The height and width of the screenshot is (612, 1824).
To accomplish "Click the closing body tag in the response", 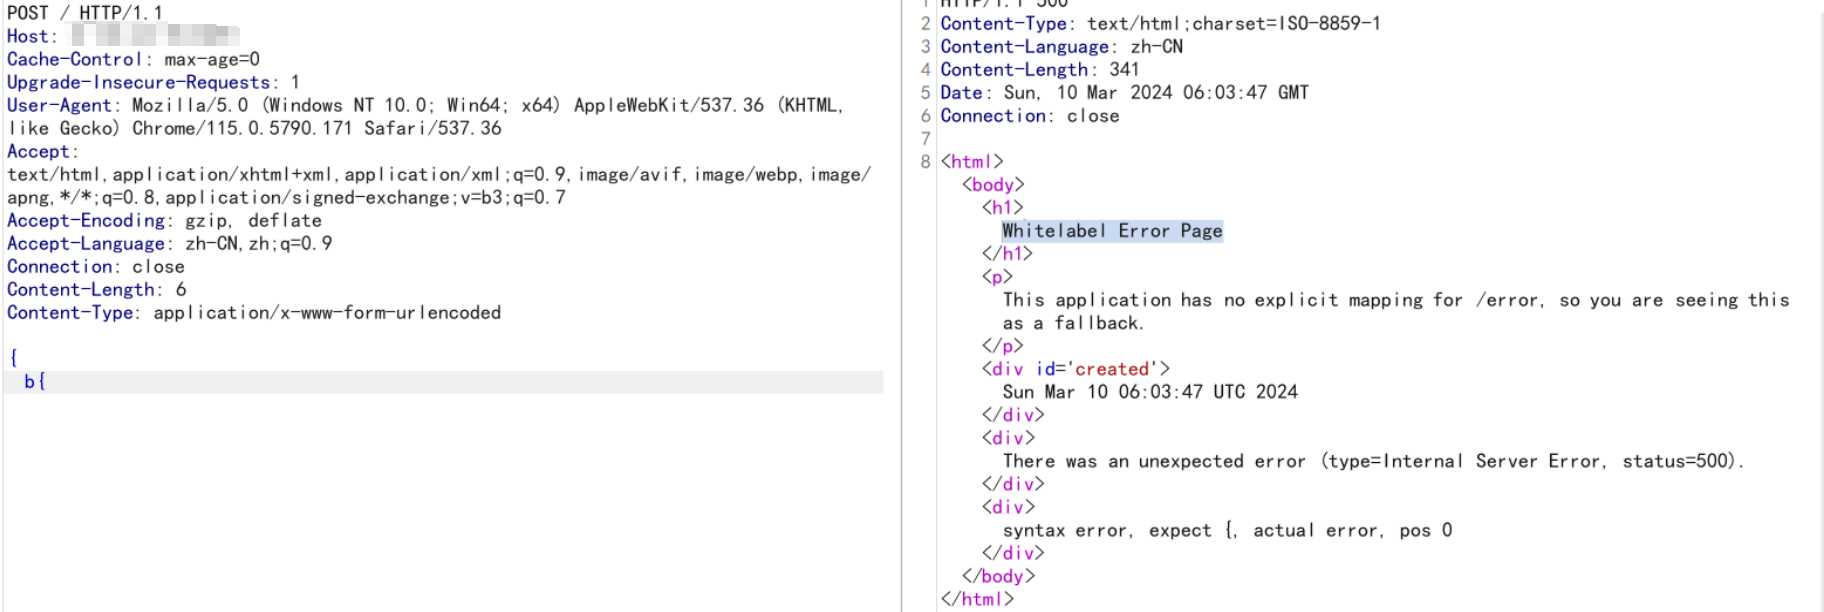I will click(x=998, y=576).
